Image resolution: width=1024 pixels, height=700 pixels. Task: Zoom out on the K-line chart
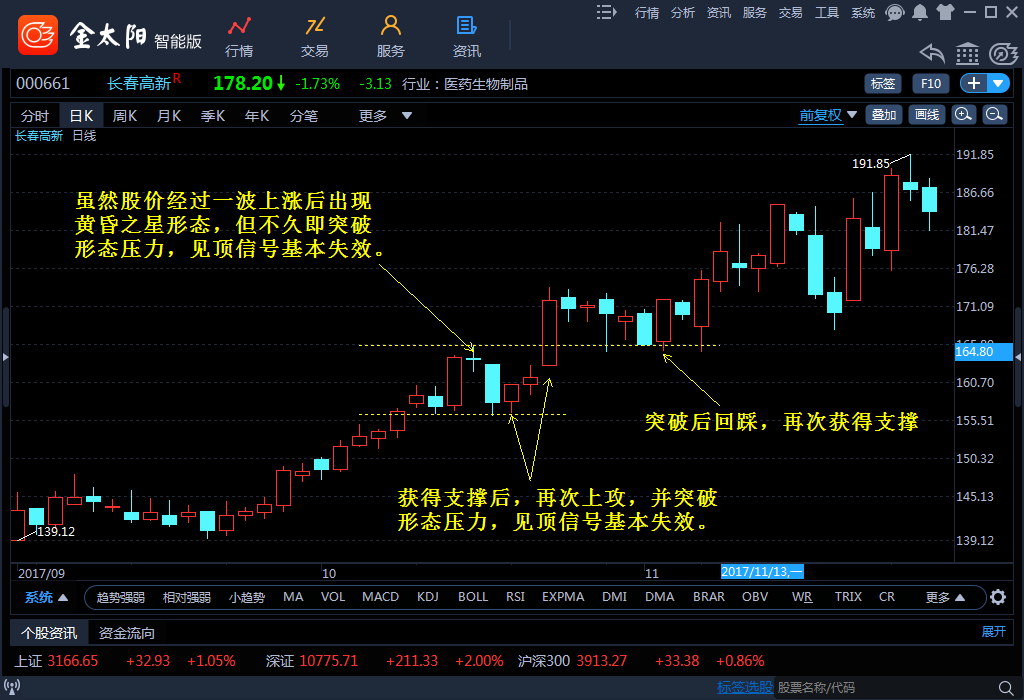click(x=995, y=115)
